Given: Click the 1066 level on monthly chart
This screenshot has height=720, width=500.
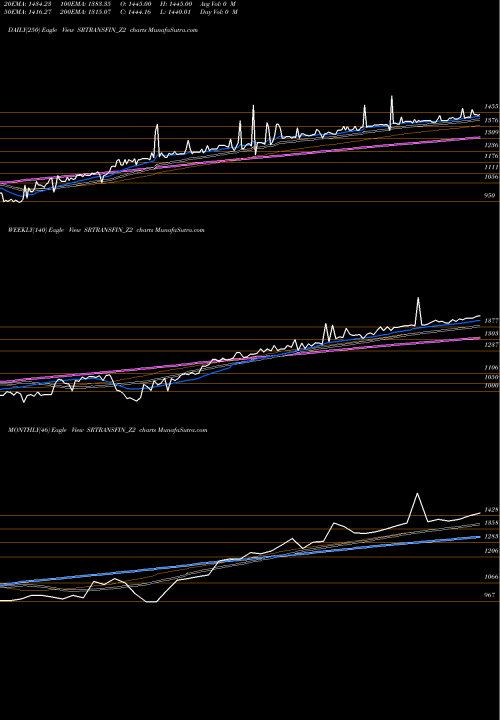Looking at the screenshot, I should [x=492, y=577].
